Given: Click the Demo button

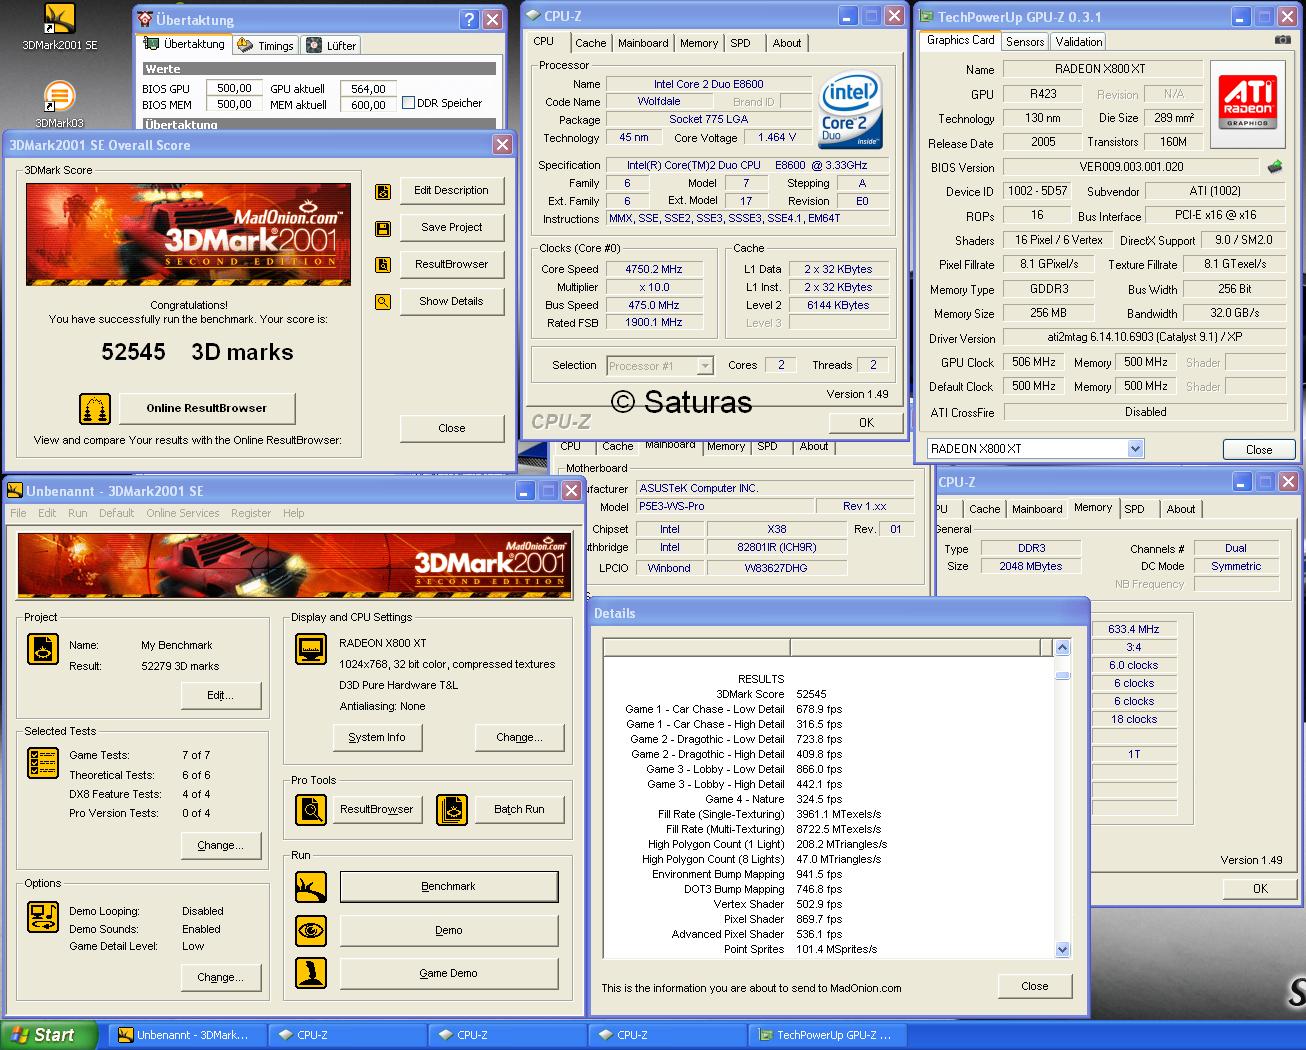Looking at the screenshot, I should [449, 931].
